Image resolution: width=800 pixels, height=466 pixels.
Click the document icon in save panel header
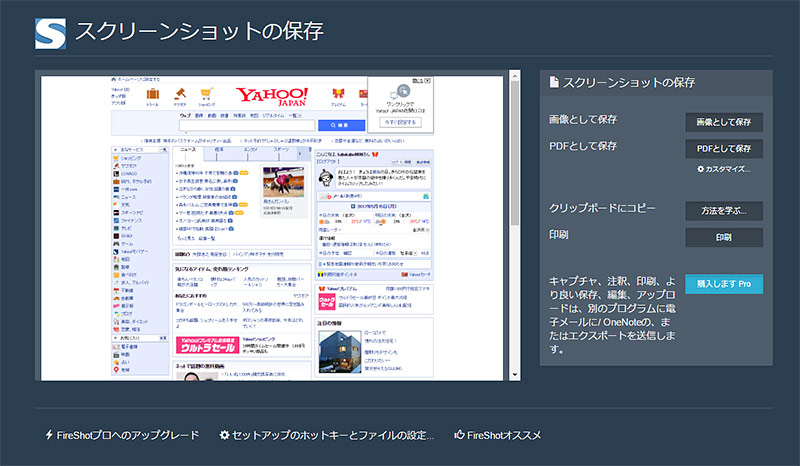[x=555, y=83]
